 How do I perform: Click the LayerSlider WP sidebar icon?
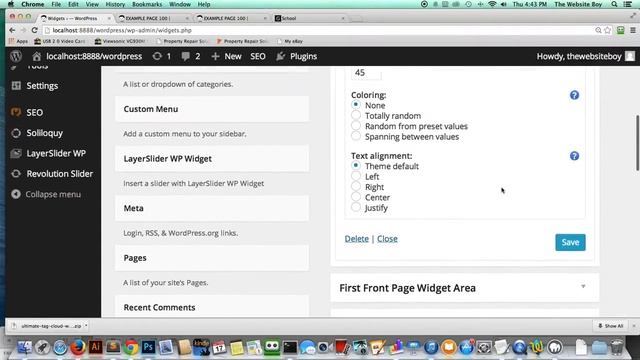16,153
